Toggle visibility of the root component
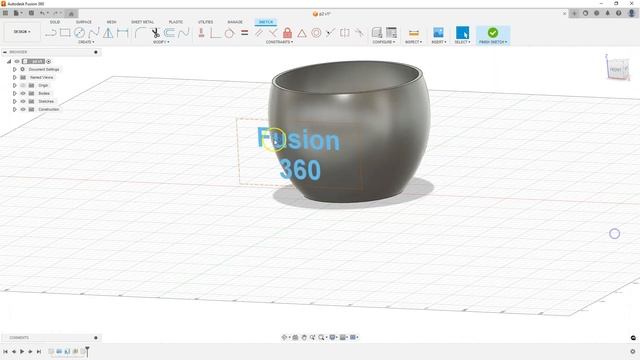This screenshot has height=360, width=640. pos(17,61)
